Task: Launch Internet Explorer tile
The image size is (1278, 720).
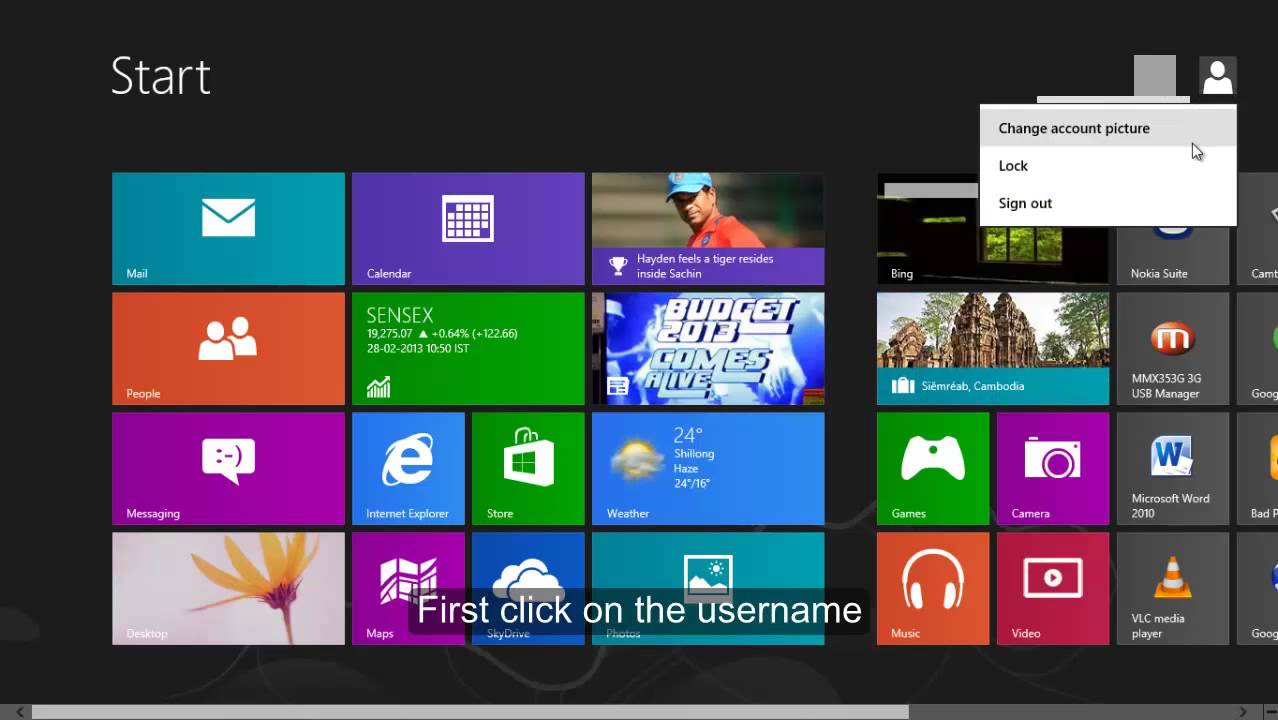Action: (408, 469)
